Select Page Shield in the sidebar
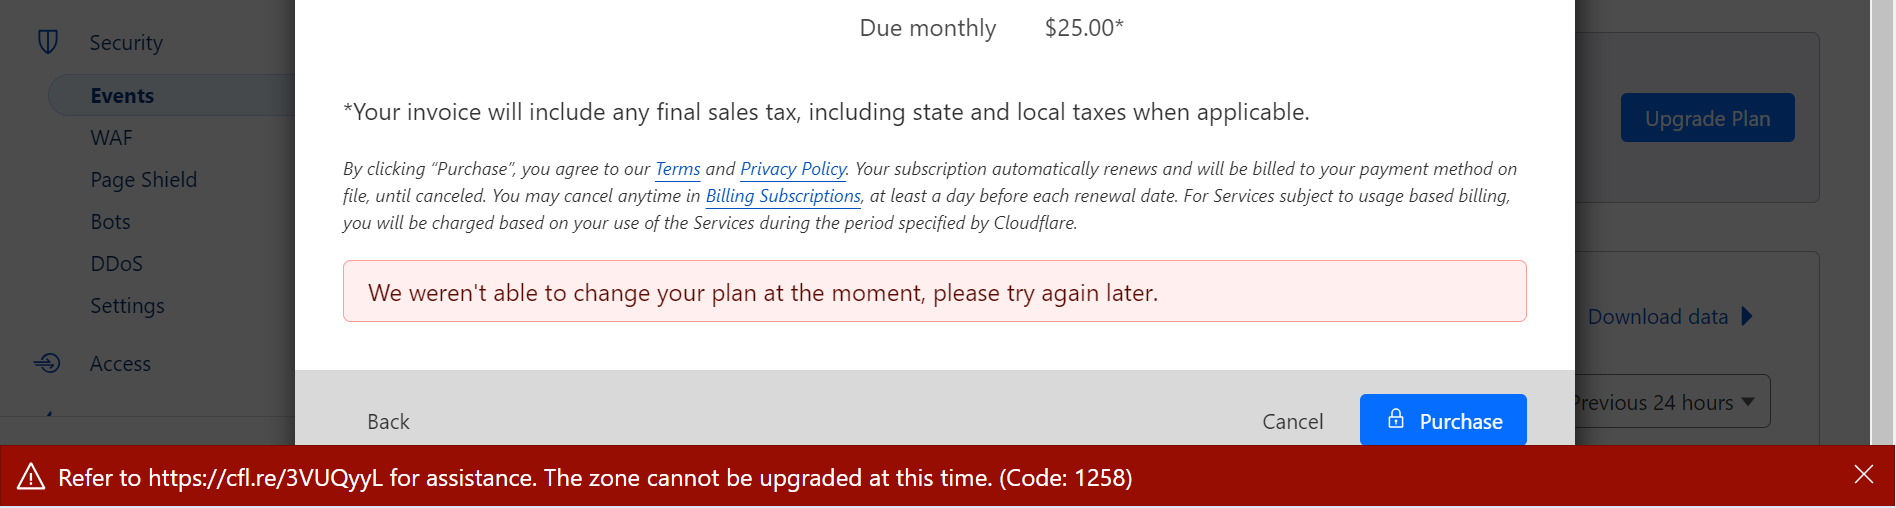Image resolution: width=1896 pixels, height=508 pixels. point(143,180)
